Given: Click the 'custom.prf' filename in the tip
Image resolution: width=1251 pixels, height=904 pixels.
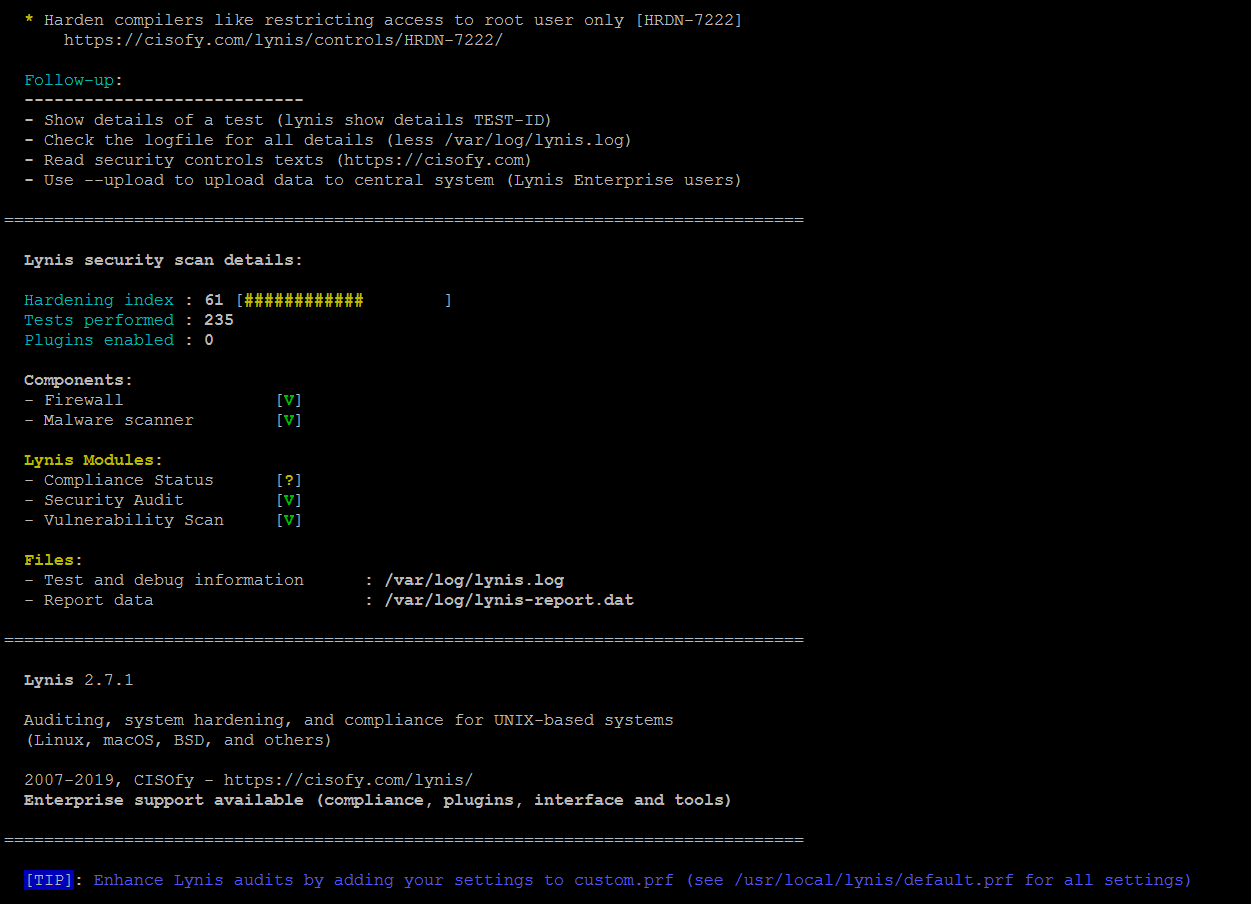Looking at the screenshot, I should [624, 880].
